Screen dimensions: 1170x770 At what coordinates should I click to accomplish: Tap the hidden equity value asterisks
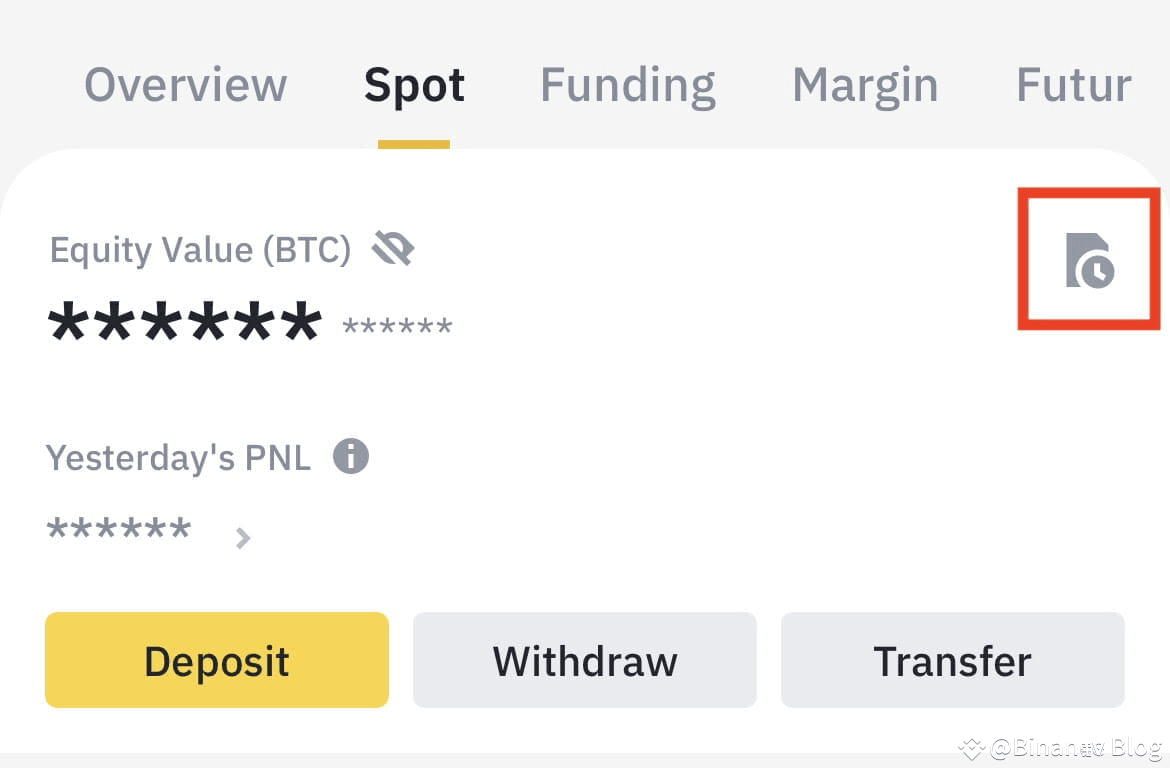[184, 322]
